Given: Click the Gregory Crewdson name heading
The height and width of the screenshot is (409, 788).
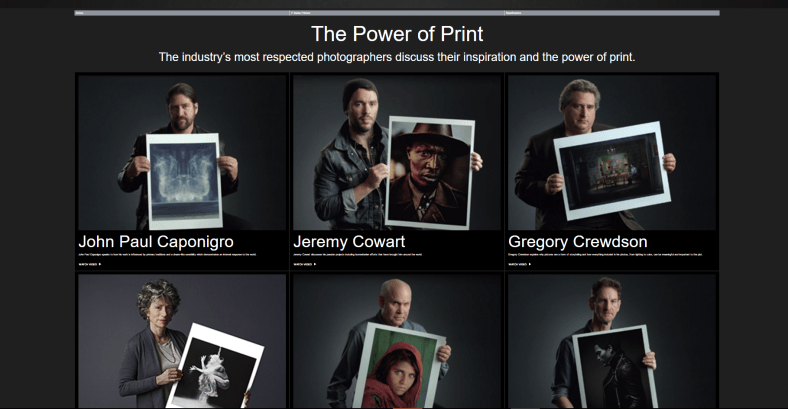Looking at the screenshot, I should coord(577,242).
